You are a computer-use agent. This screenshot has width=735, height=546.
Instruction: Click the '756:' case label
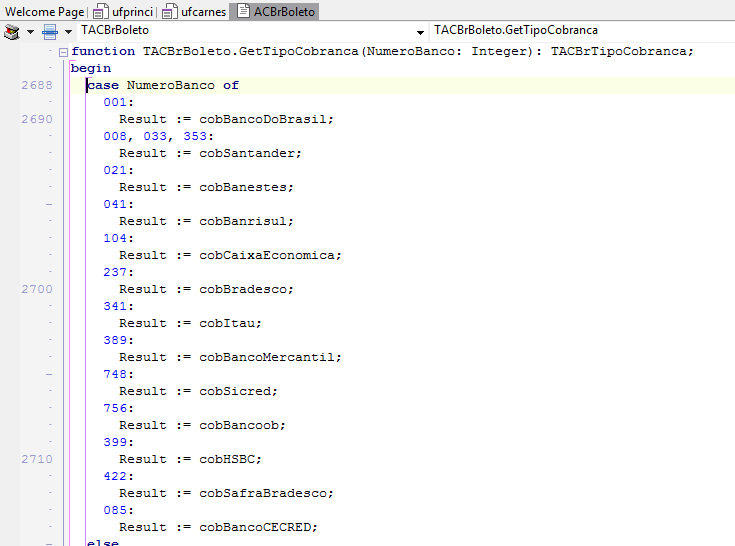(119, 408)
